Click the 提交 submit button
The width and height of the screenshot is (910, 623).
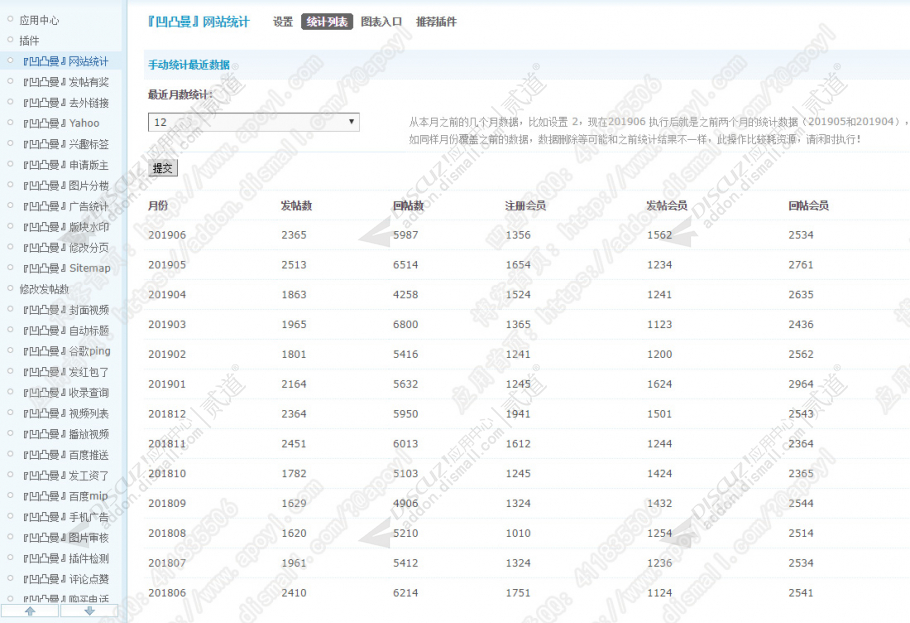click(x=162, y=168)
